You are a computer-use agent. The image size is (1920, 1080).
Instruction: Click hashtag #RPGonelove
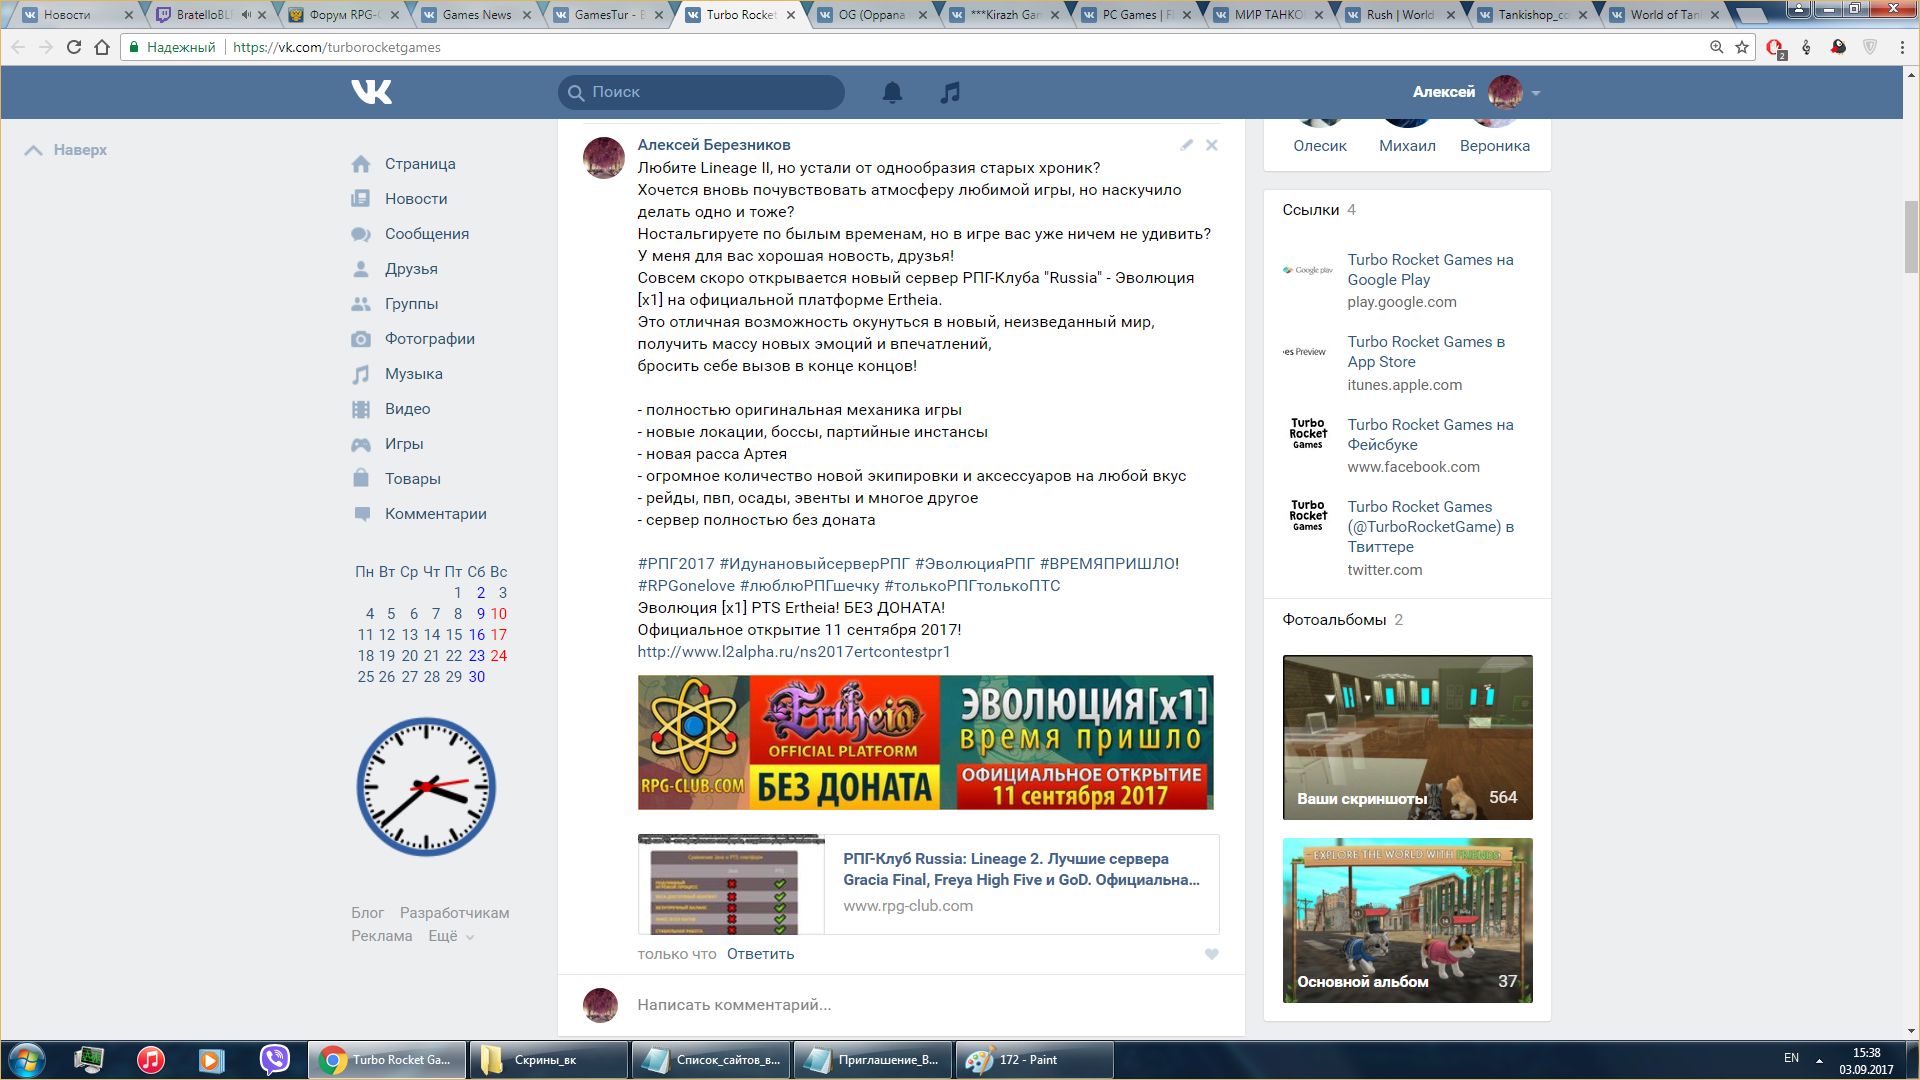686,586
